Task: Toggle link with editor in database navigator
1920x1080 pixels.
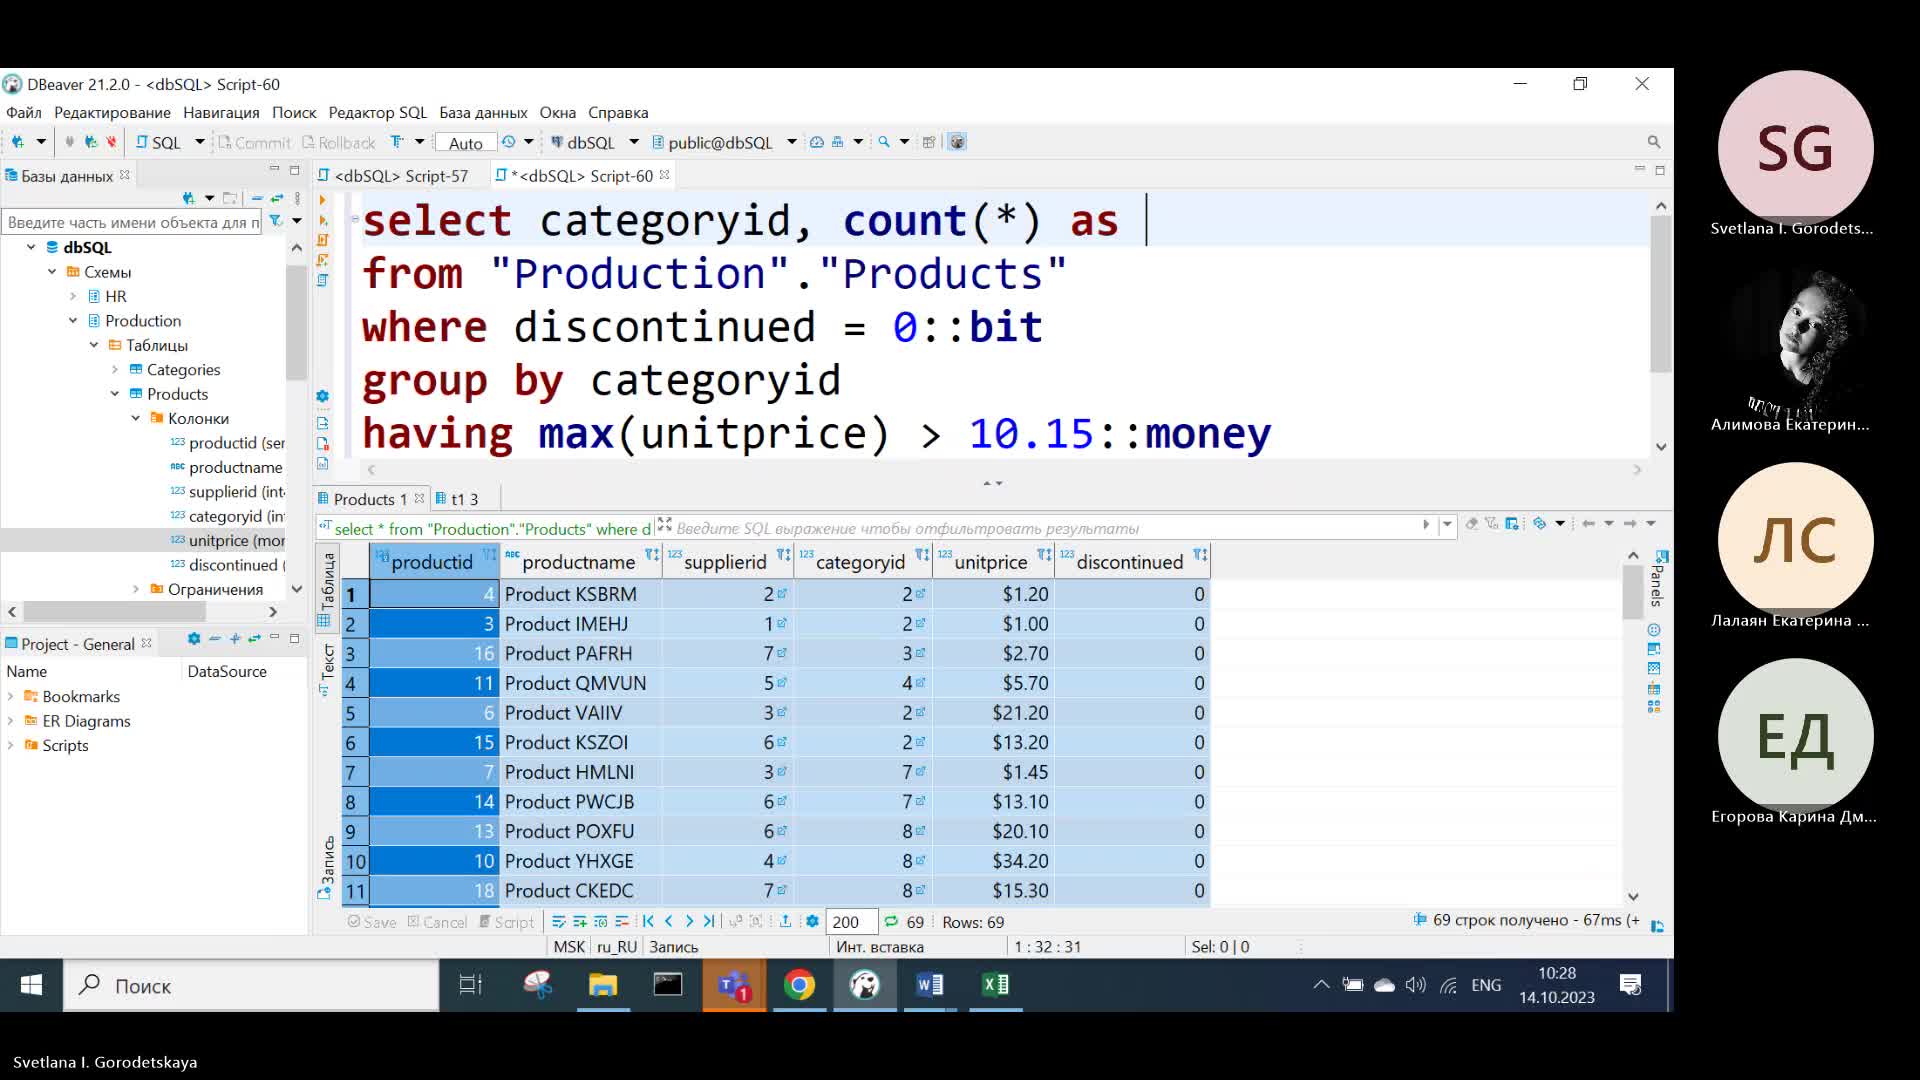Action: point(277,198)
